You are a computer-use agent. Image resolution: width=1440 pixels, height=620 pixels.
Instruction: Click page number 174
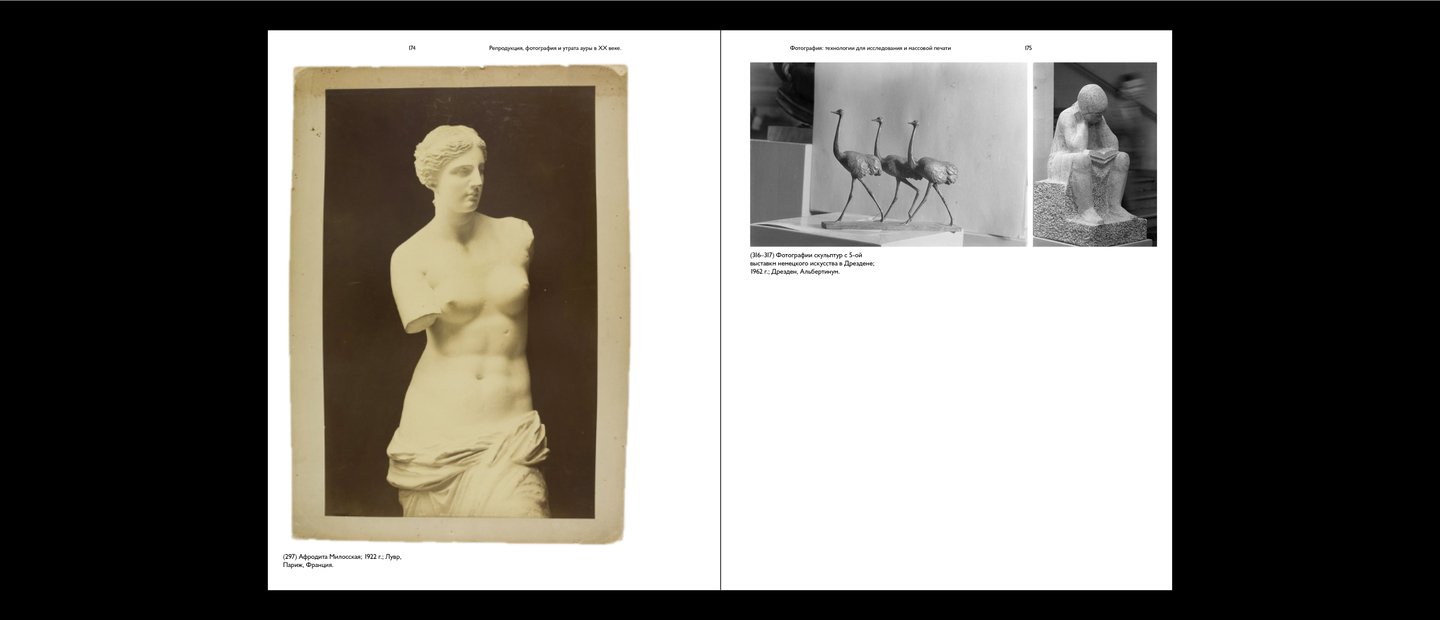412,48
